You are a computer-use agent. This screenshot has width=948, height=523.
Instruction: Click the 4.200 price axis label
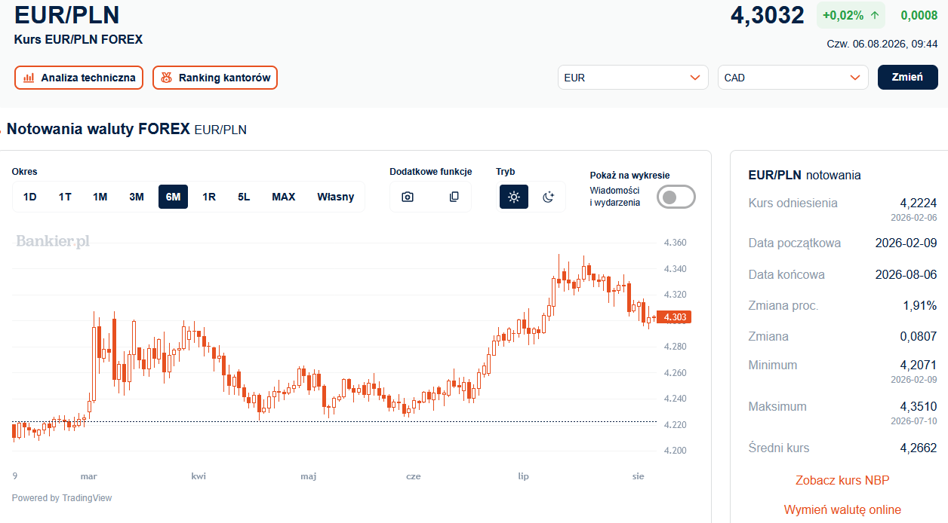click(x=675, y=450)
